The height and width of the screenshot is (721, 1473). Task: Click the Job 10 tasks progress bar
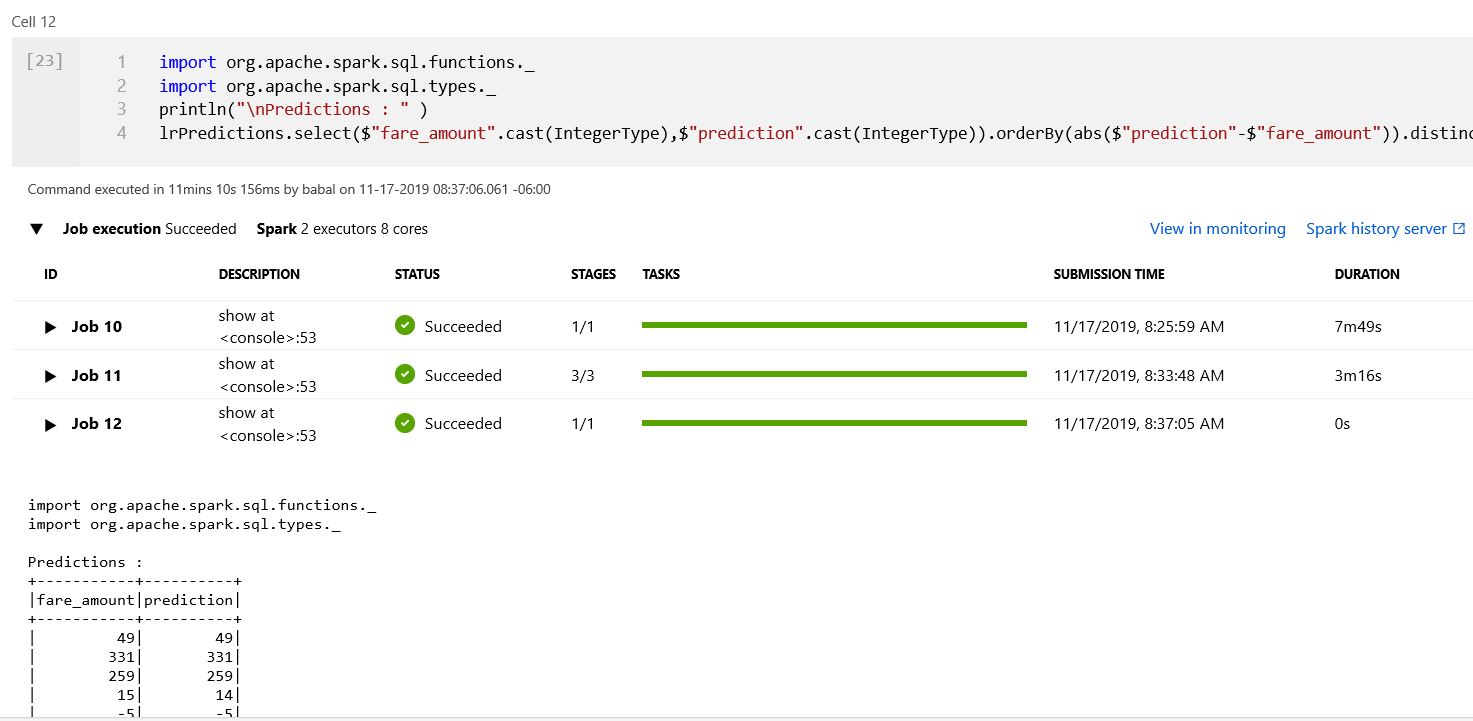[834, 325]
